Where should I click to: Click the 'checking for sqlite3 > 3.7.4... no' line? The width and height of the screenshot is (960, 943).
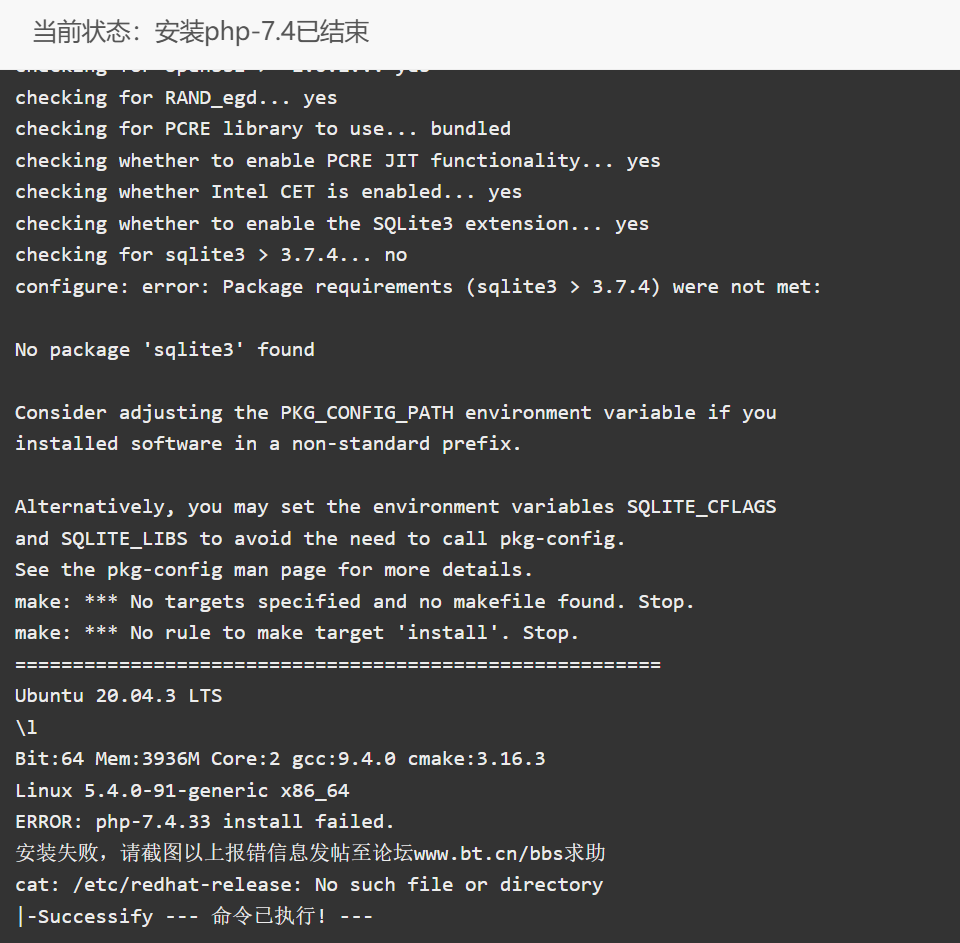pos(211,255)
